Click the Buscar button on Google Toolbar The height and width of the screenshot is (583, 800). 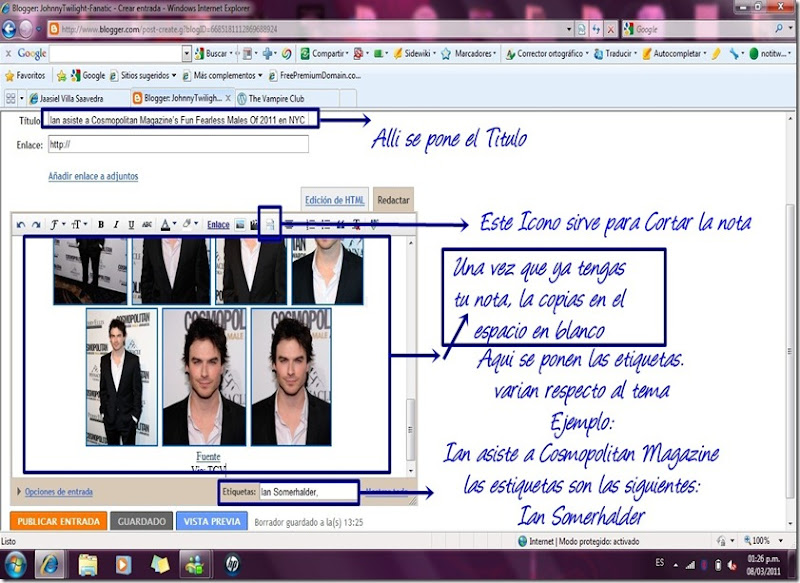click(x=214, y=53)
